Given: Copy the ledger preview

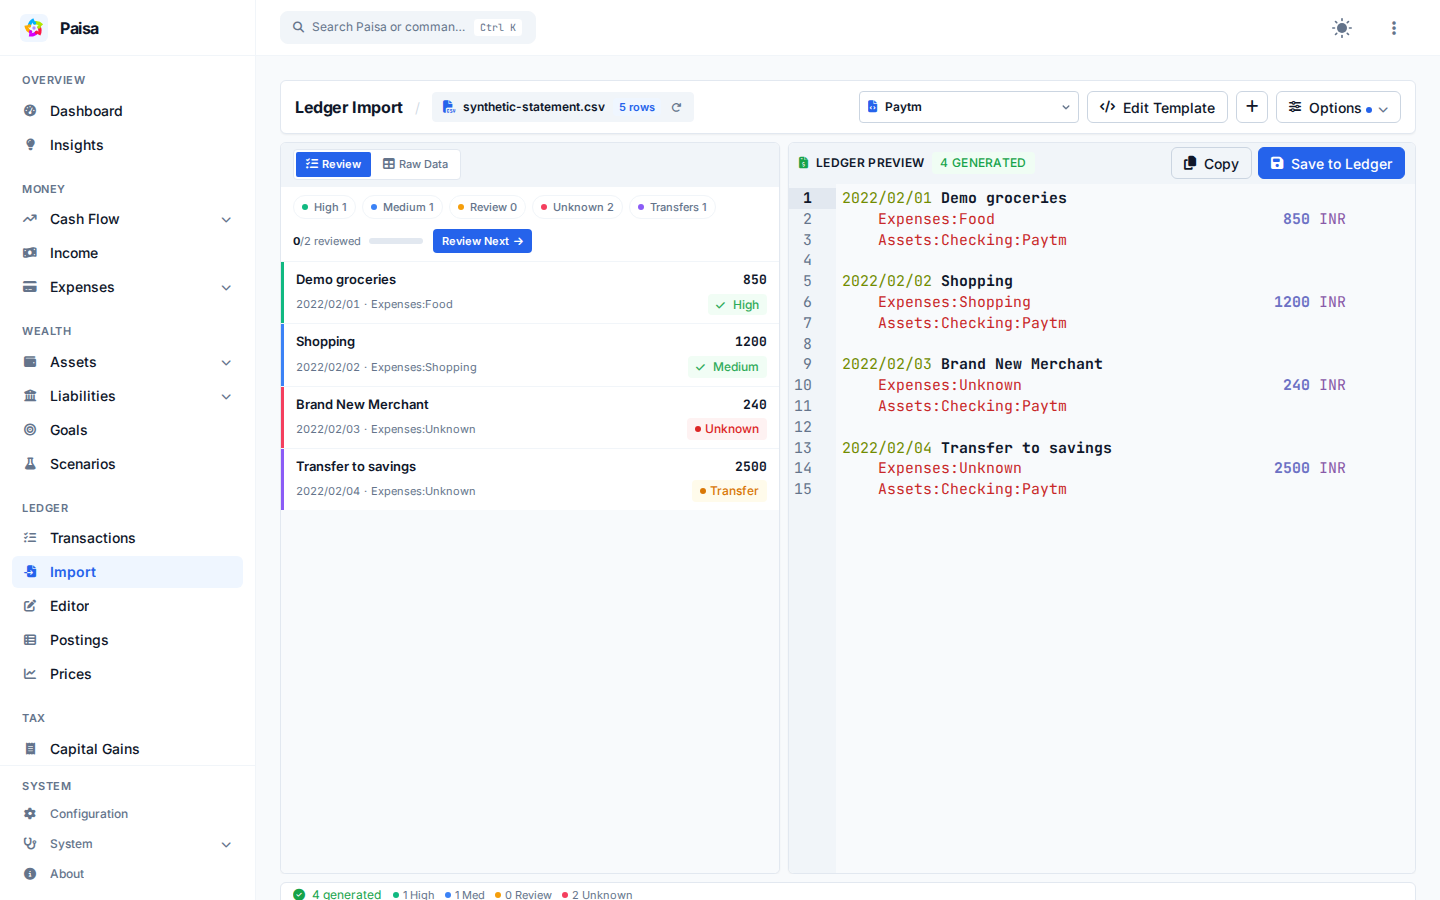Looking at the screenshot, I should 1211,163.
